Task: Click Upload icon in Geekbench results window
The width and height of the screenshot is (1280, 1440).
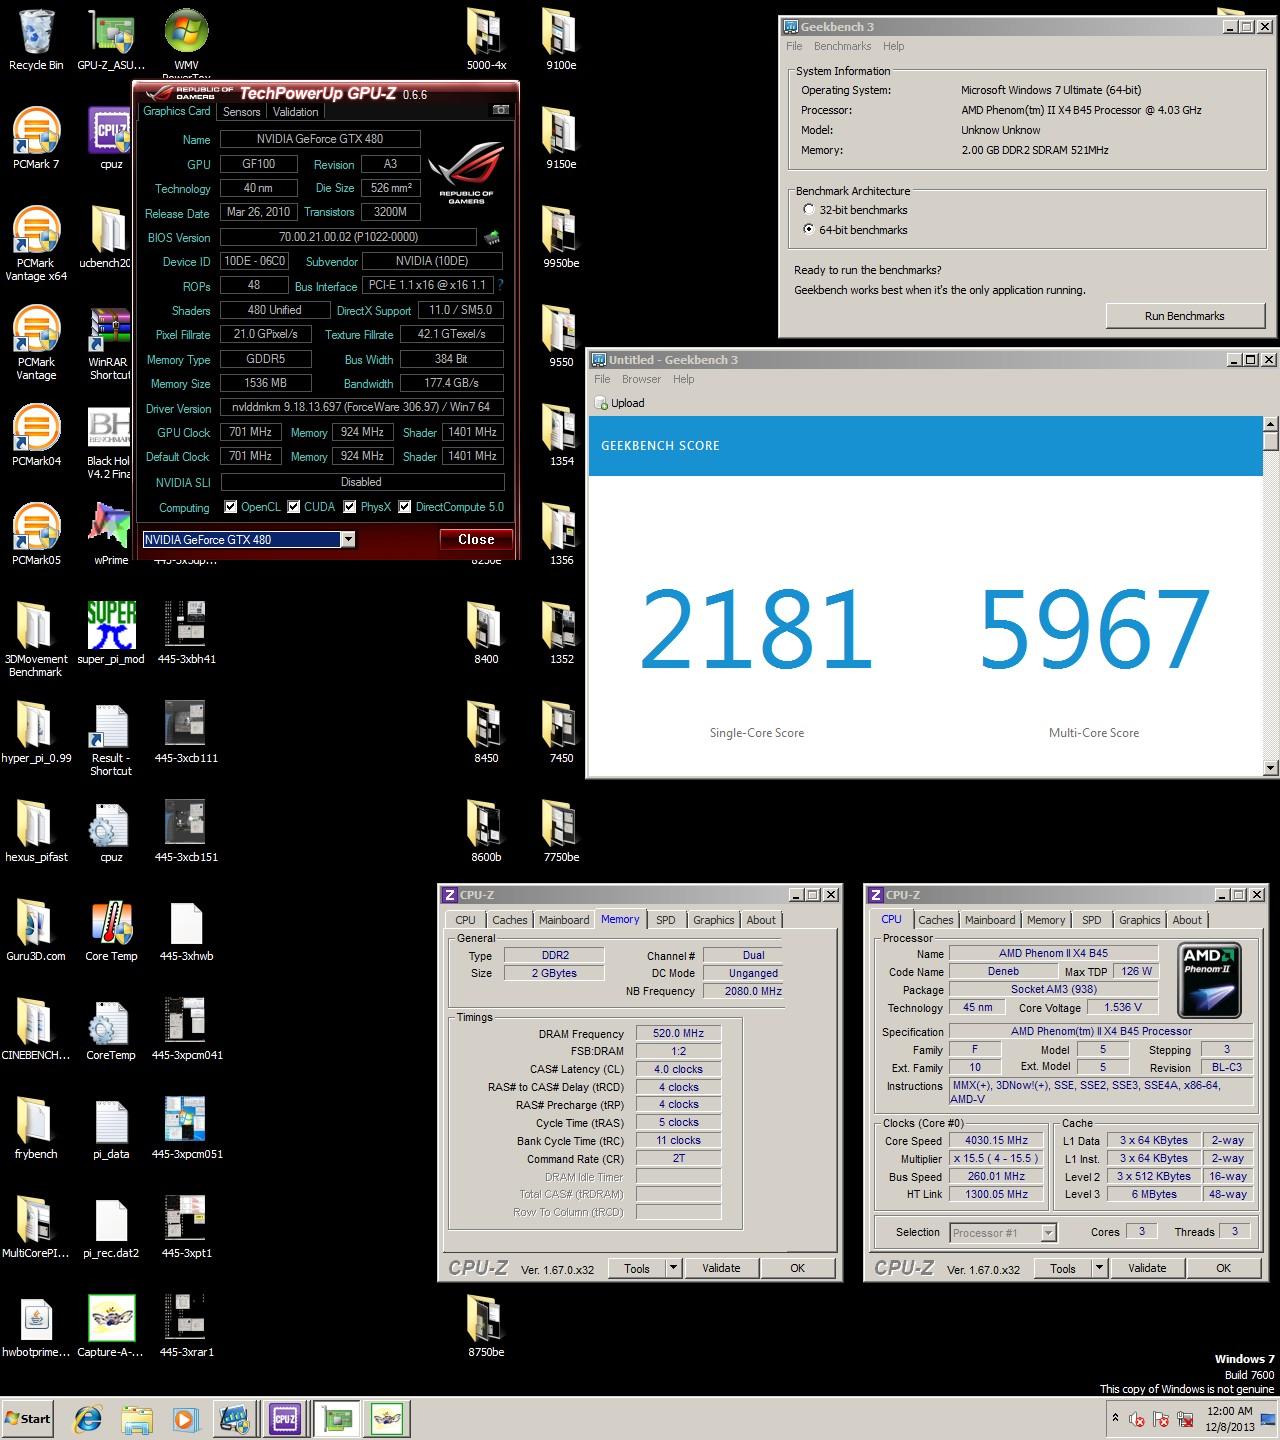Action: click(620, 403)
